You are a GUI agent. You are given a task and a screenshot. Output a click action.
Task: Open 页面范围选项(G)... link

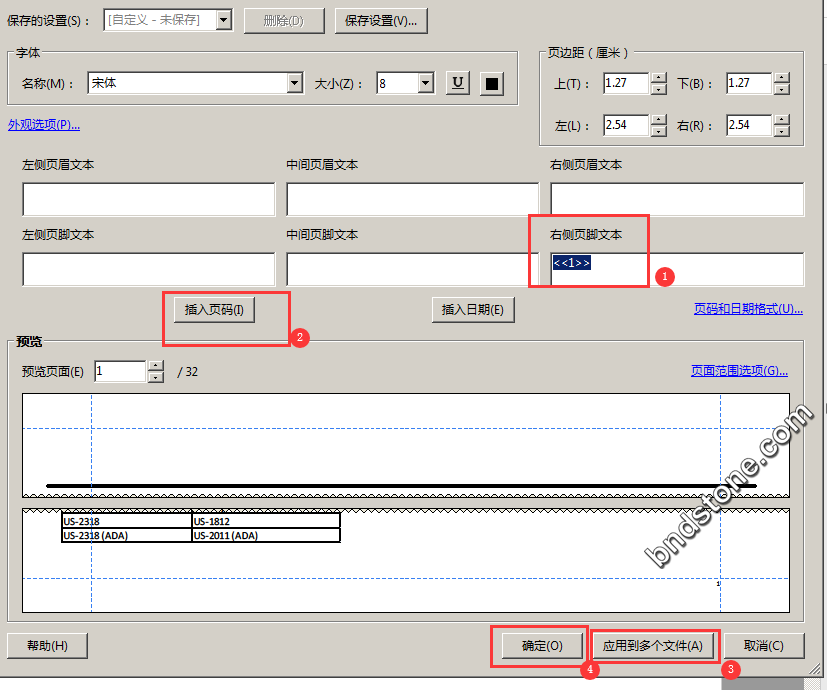coord(739,371)
